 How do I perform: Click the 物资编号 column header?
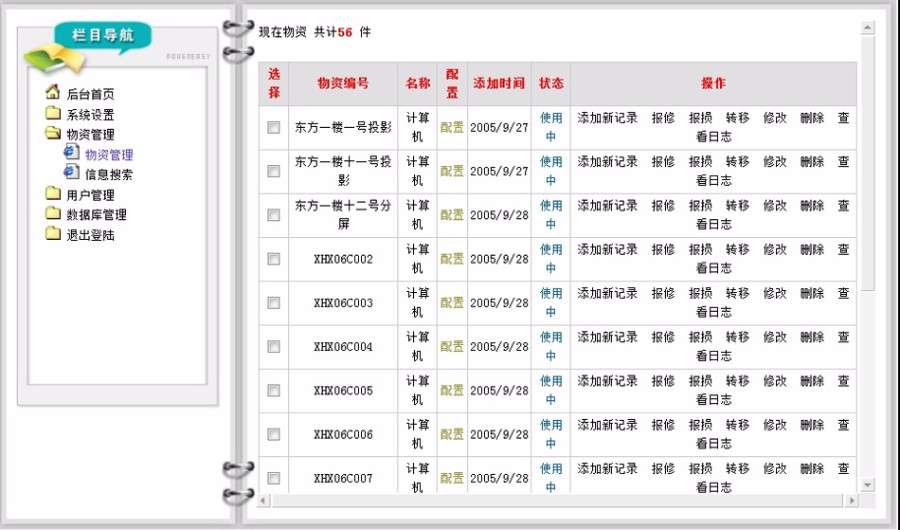(x=343, y=83)
